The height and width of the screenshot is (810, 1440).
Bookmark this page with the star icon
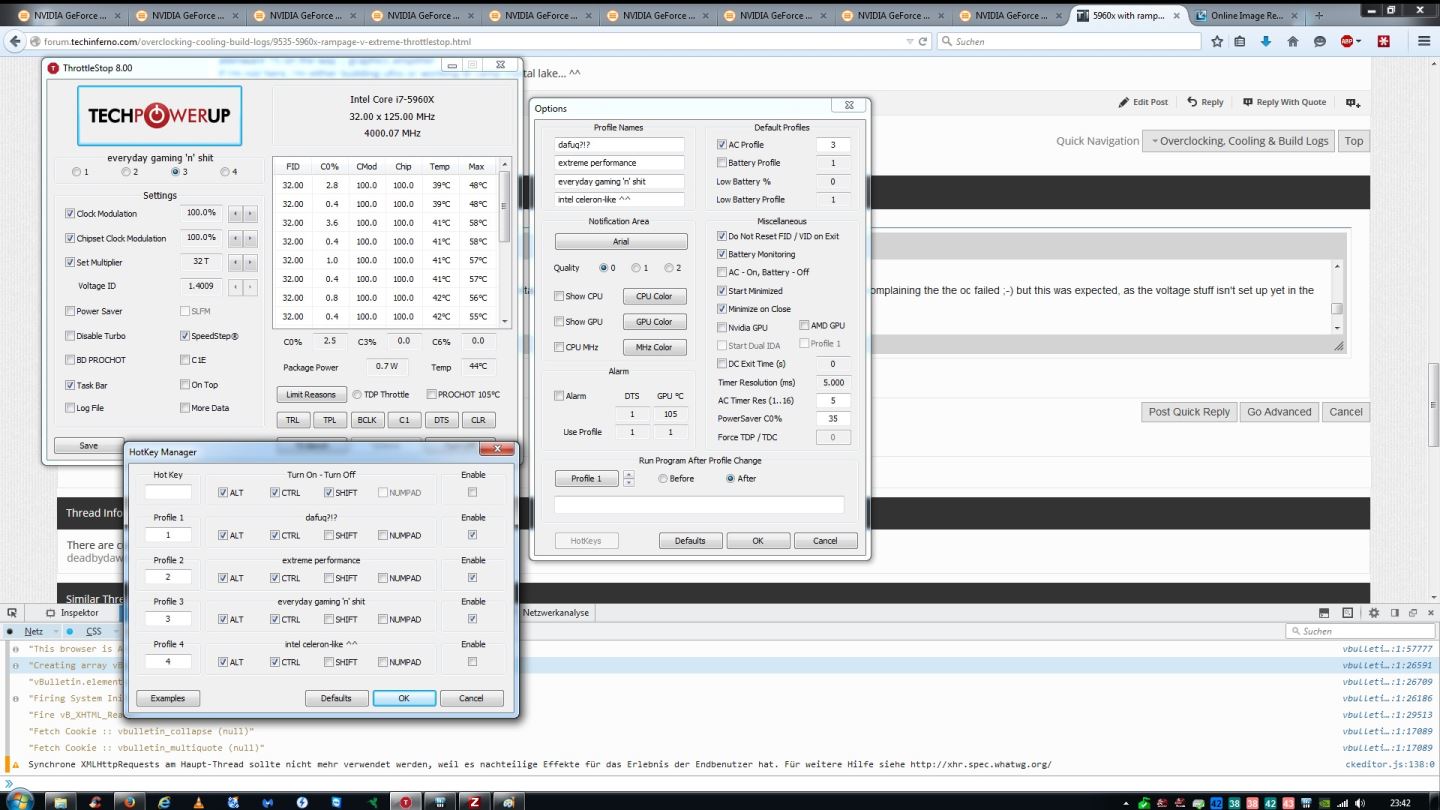[1217, 41]
